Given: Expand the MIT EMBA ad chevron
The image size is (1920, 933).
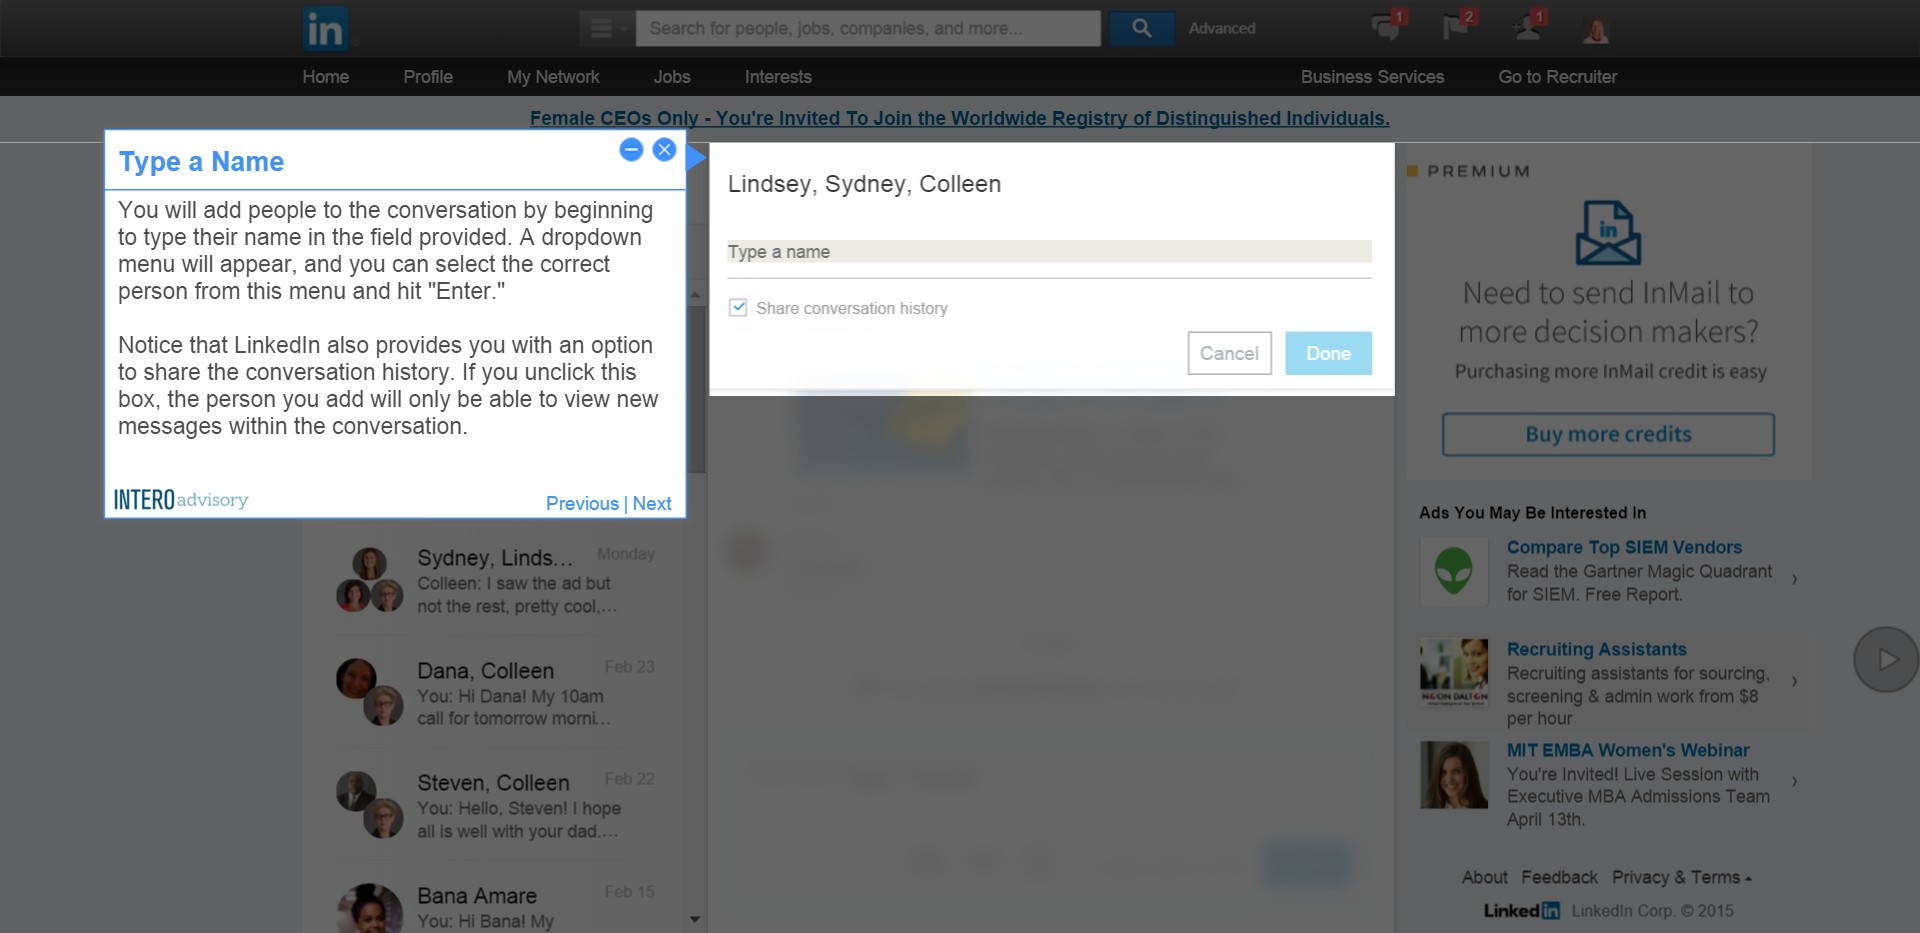Looking at the screenshot, I should tap(1795, 781).
